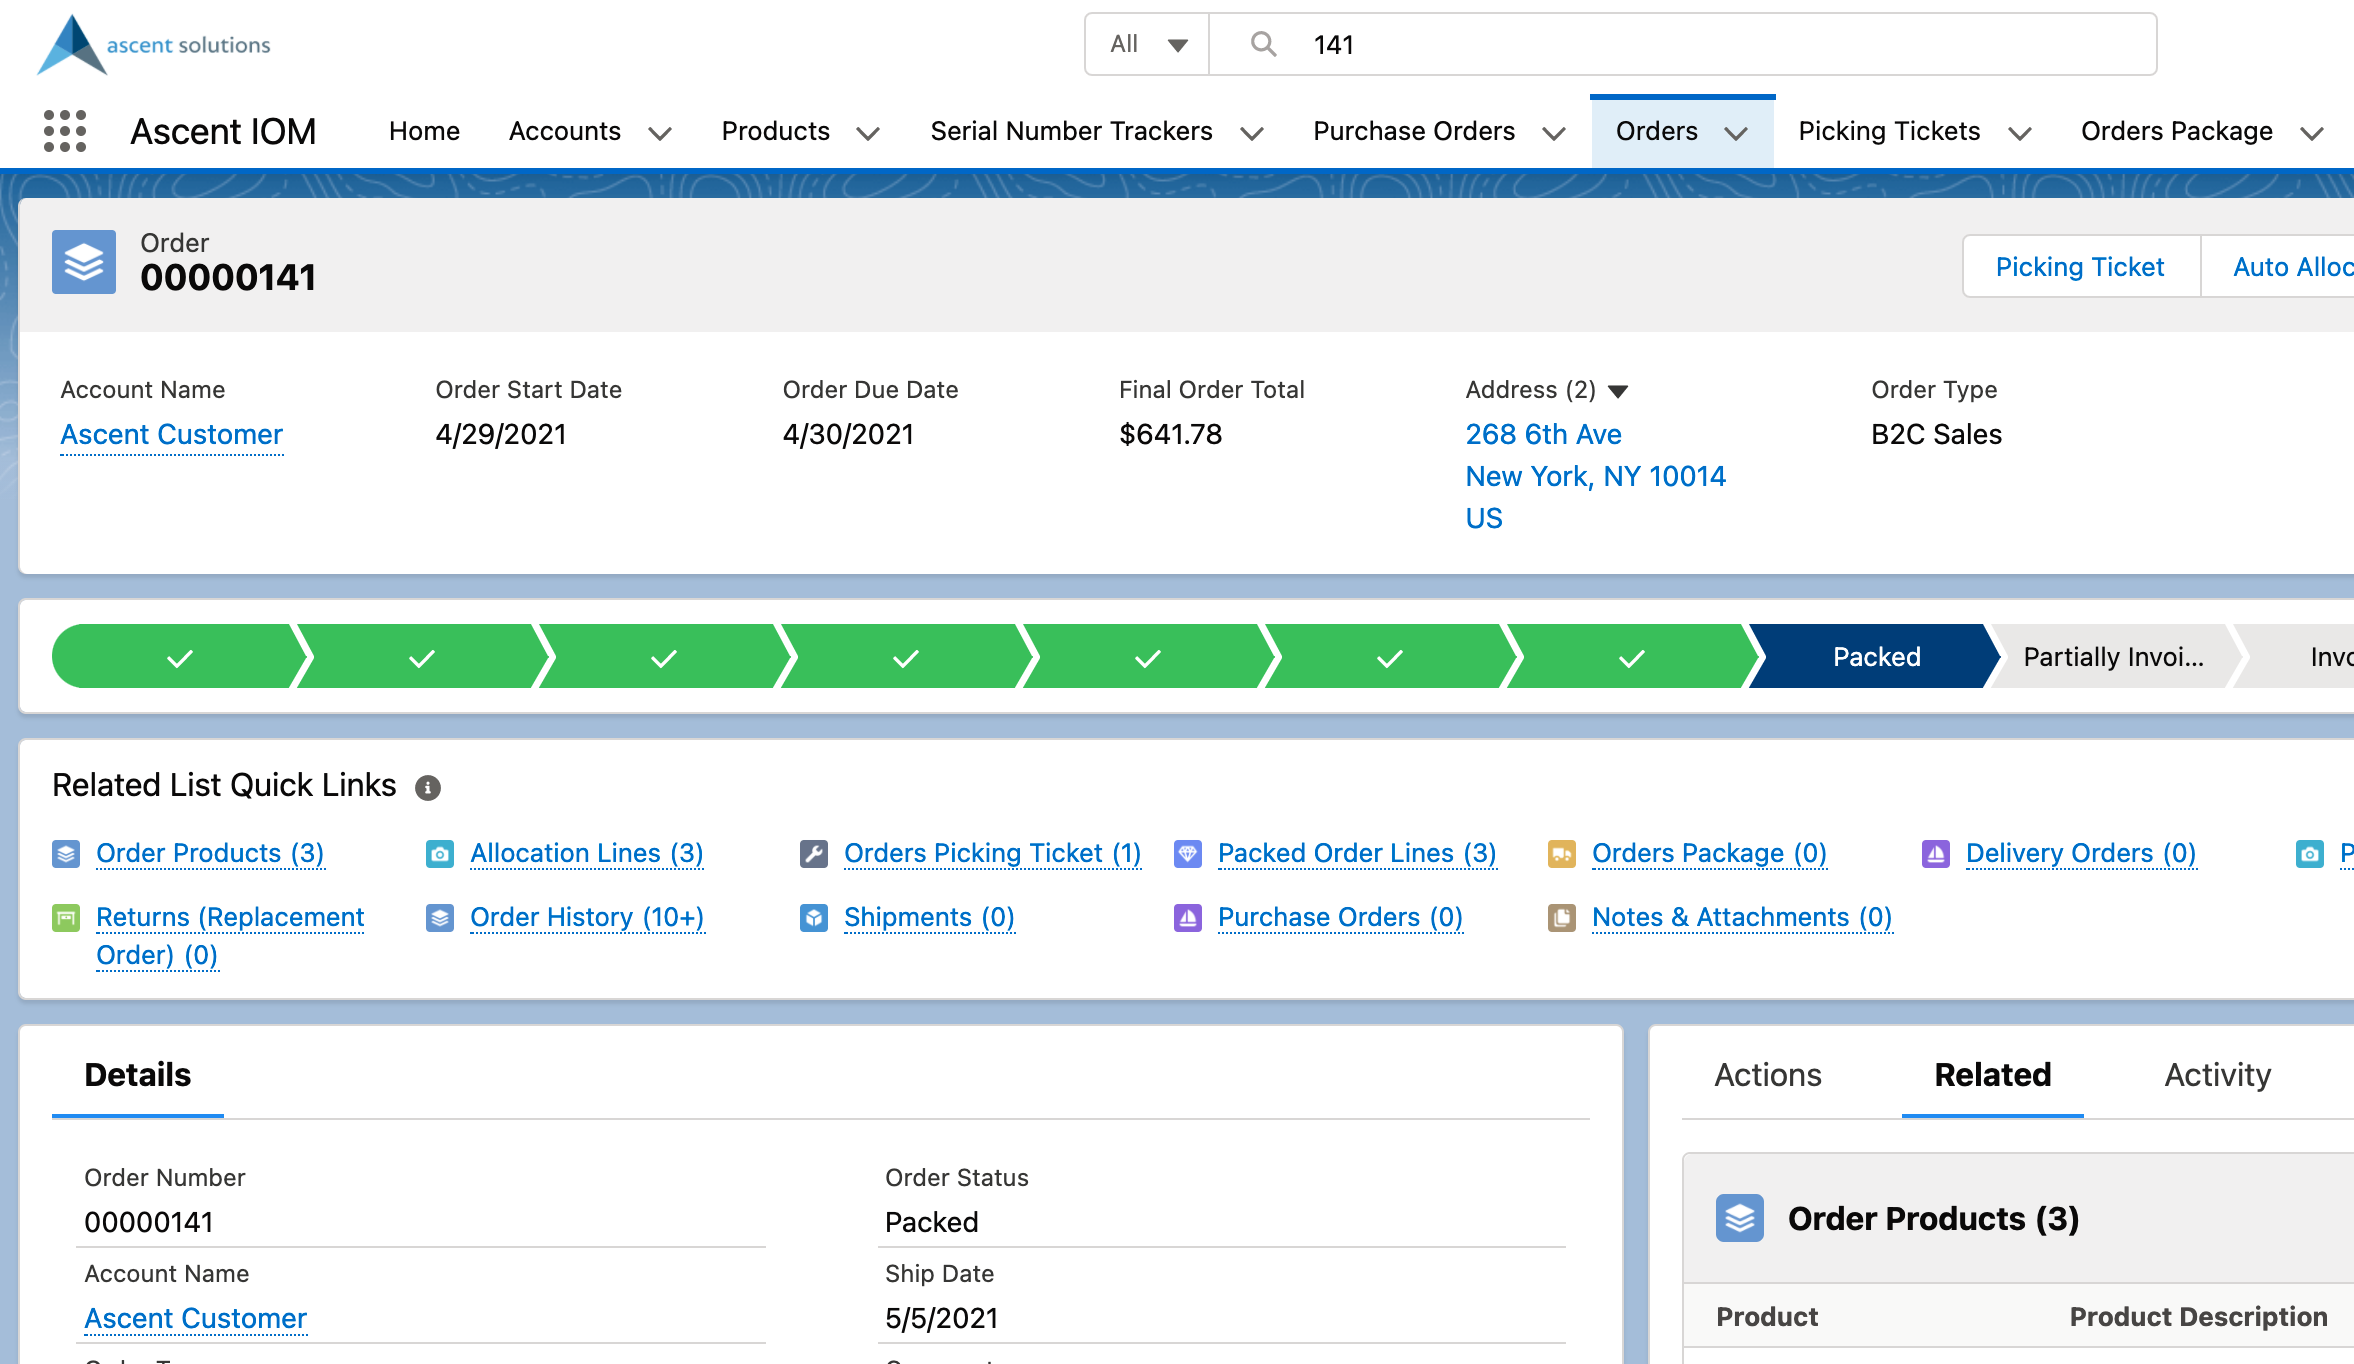Image resolution: width=2354 pixels, height=1364 pixels.
Task: Open Notes & Attachments (0) link
Action: tap(1742, 918)
